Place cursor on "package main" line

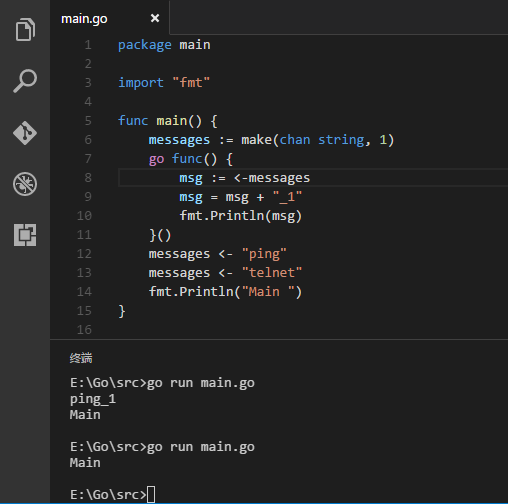point(164,45)
